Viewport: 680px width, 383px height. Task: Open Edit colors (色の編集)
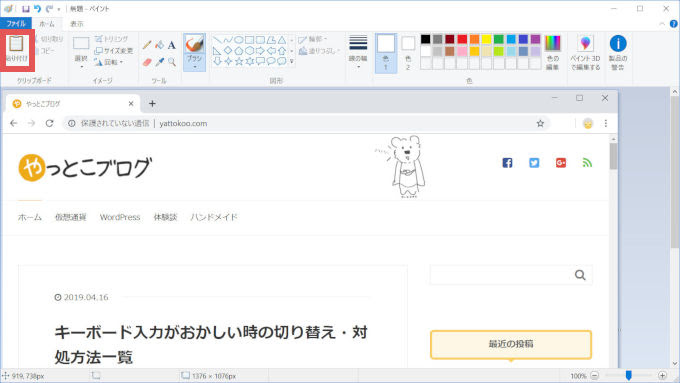[552, 52]
